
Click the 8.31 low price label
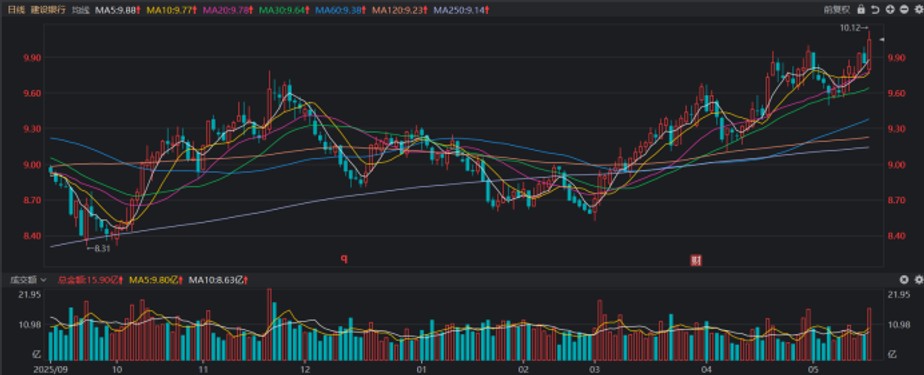(98, 249)
